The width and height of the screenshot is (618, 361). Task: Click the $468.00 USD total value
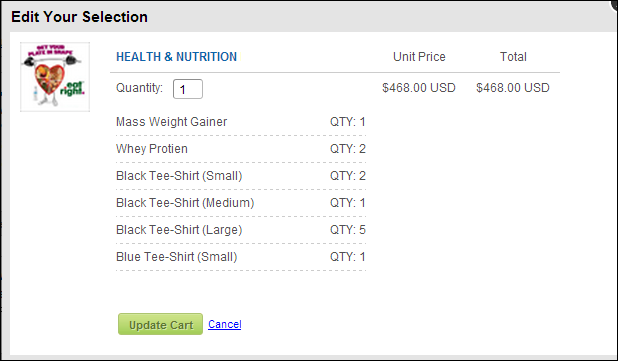513,87
